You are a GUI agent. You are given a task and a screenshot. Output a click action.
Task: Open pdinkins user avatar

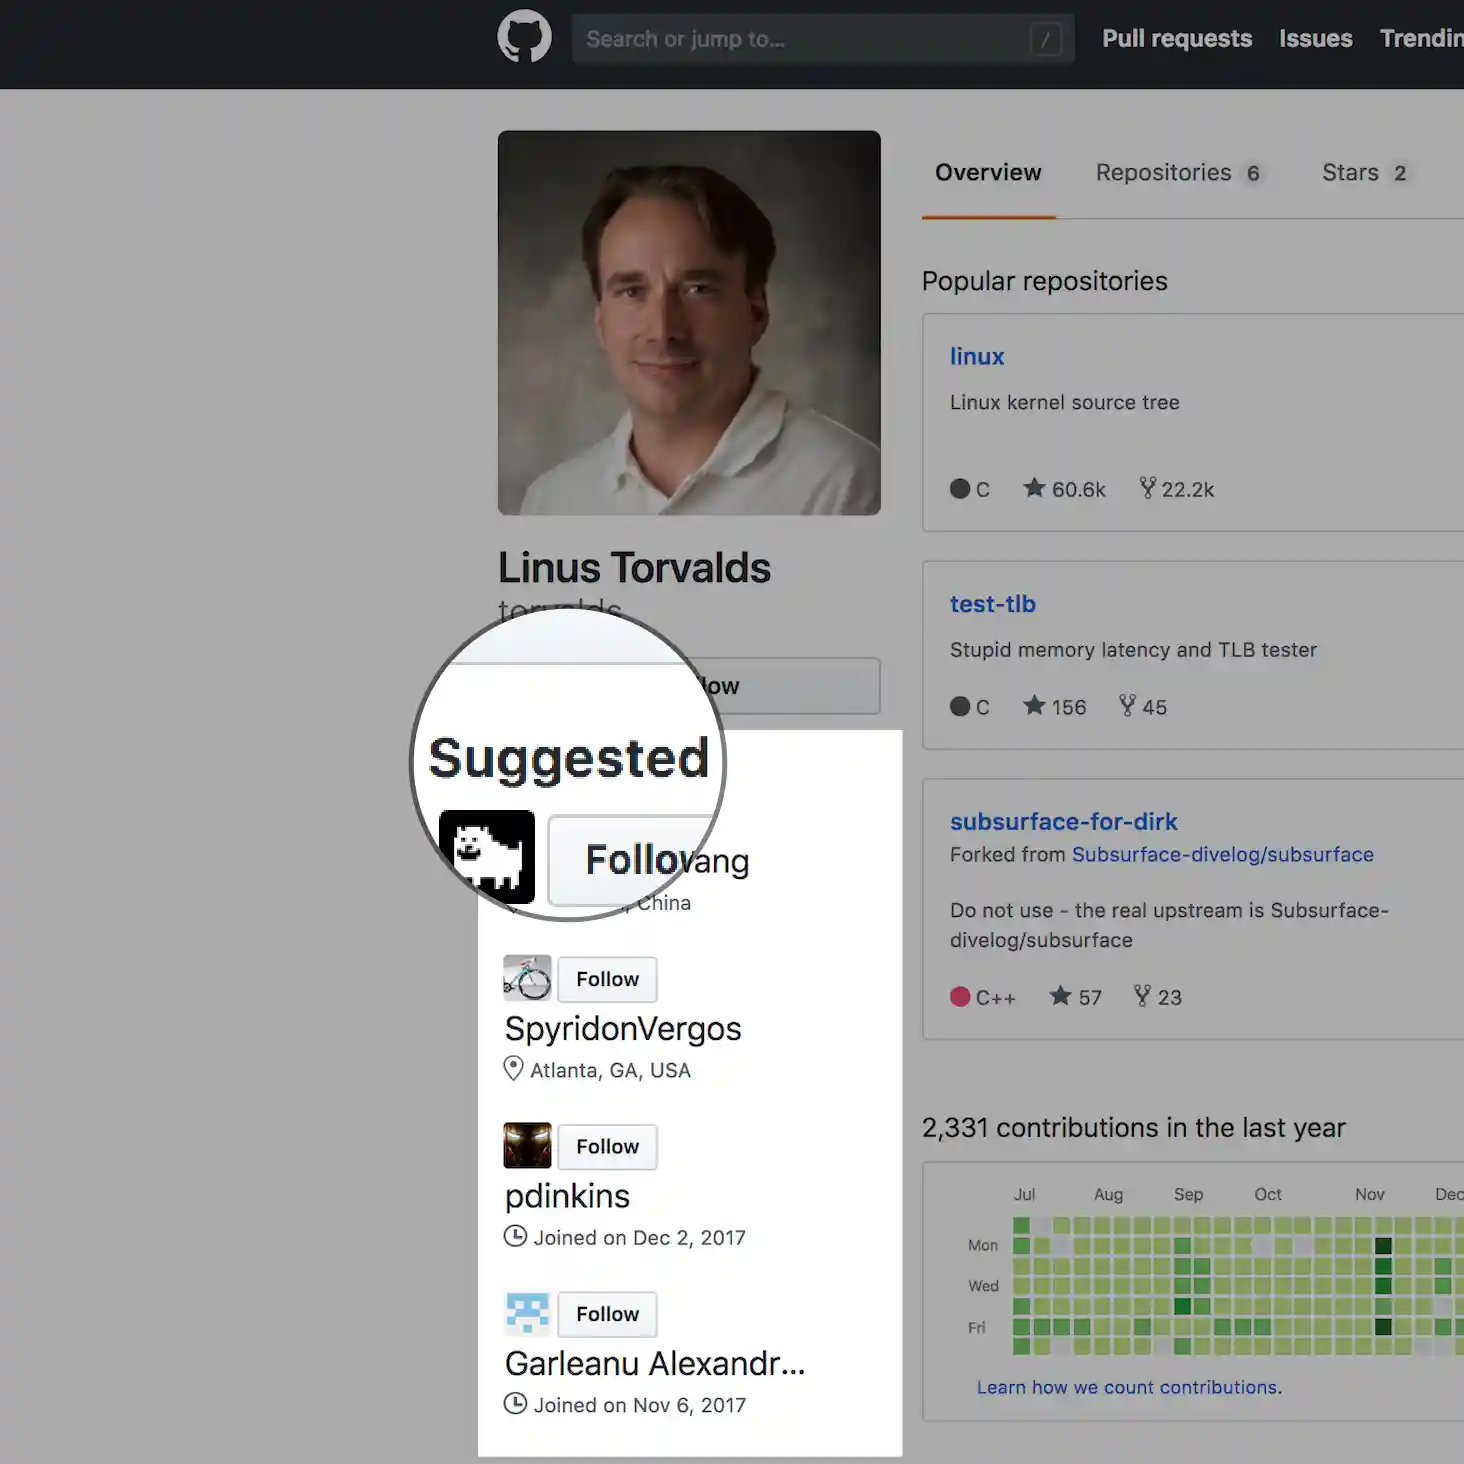pyautogui.click(x=527, y=1146)
